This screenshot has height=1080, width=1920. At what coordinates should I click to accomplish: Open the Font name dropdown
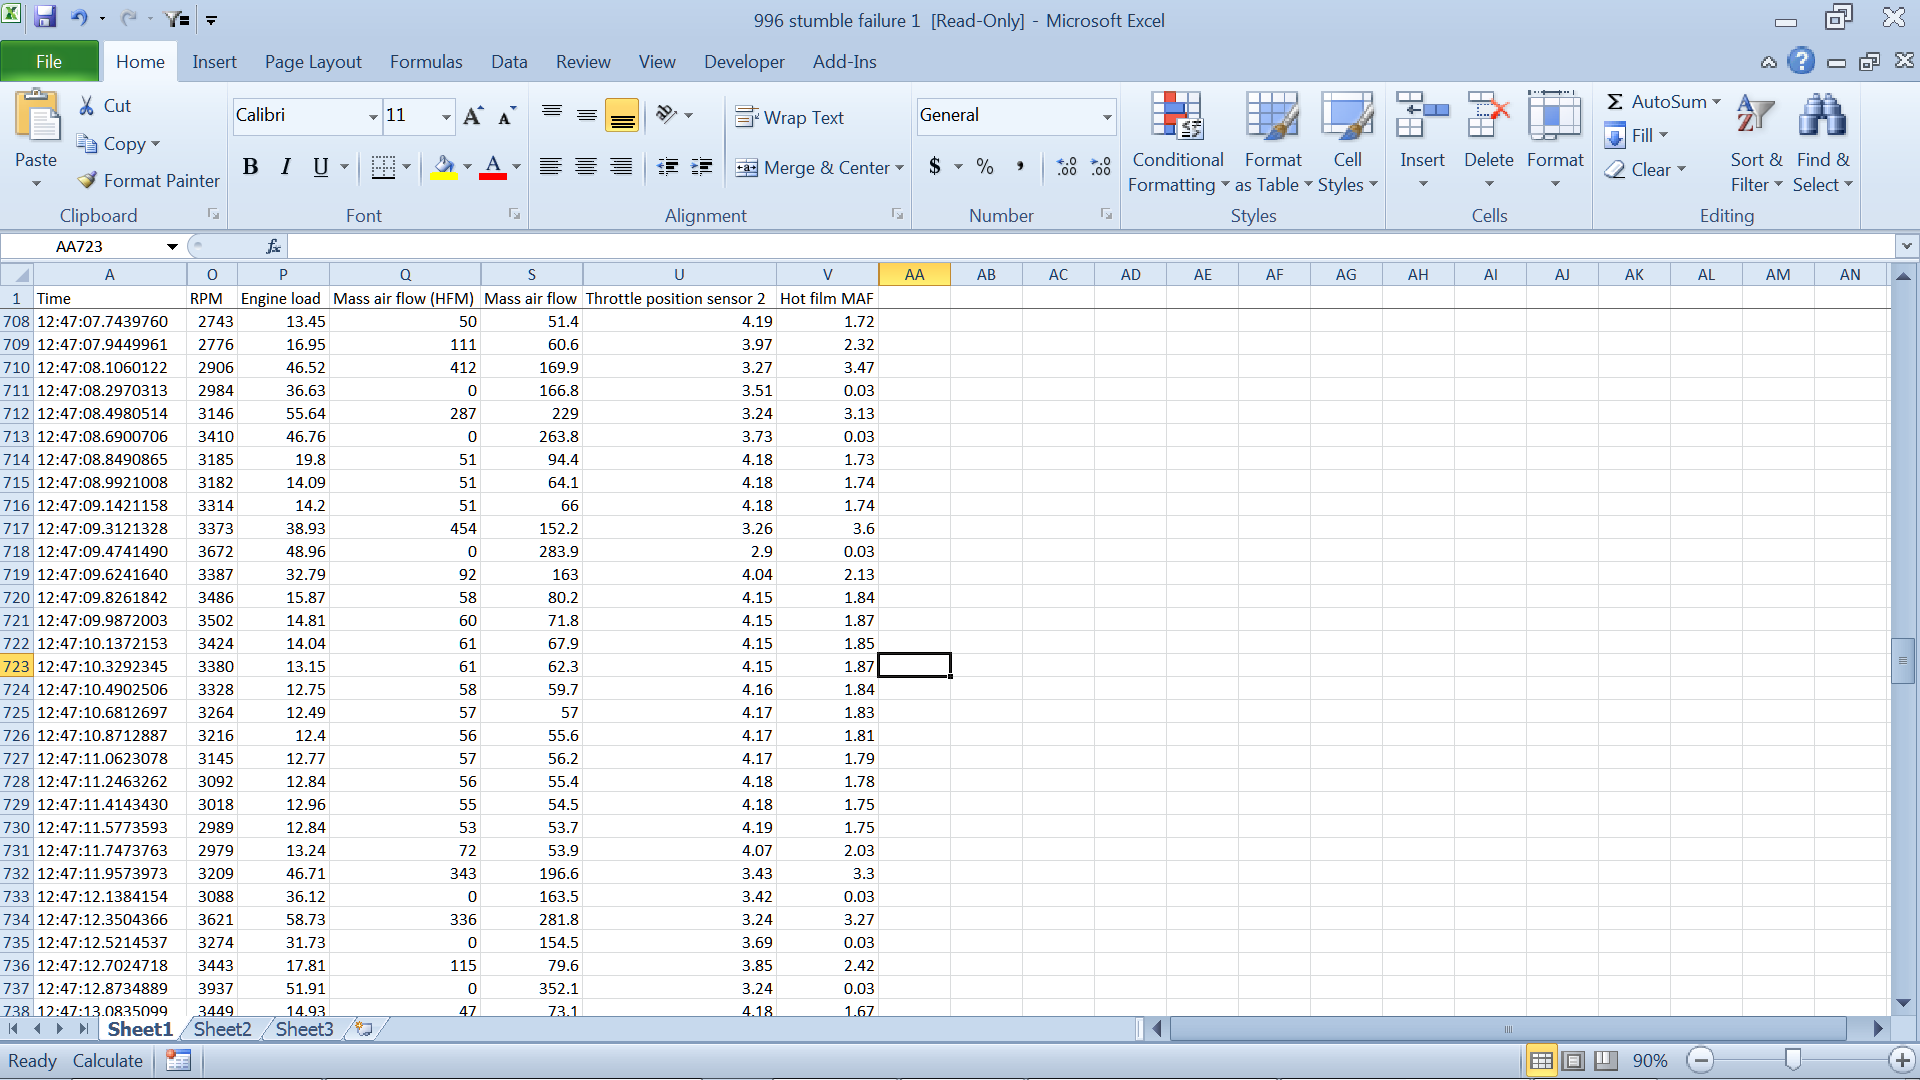click(370, 115)
